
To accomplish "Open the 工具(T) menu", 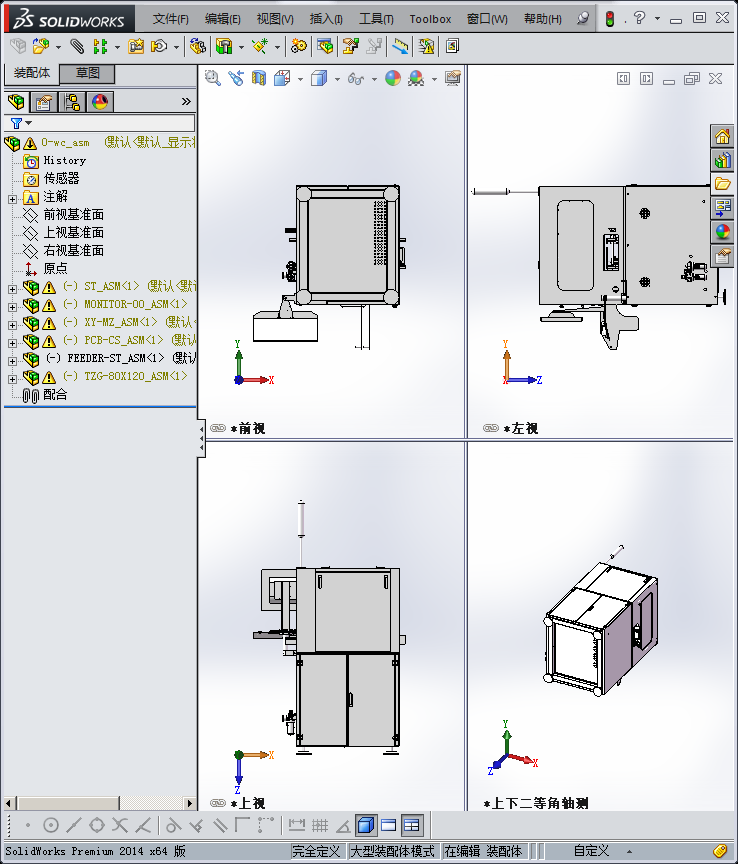I will [376, 19].
